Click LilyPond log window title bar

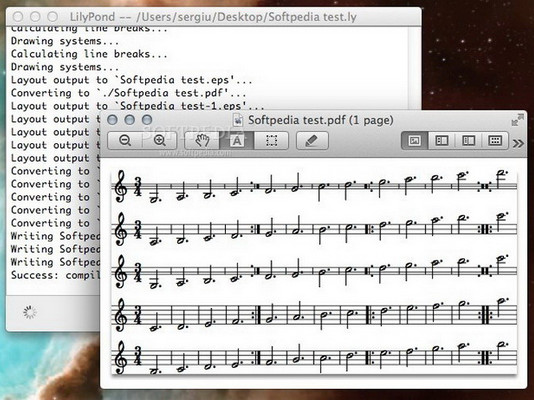pos(214,17)
